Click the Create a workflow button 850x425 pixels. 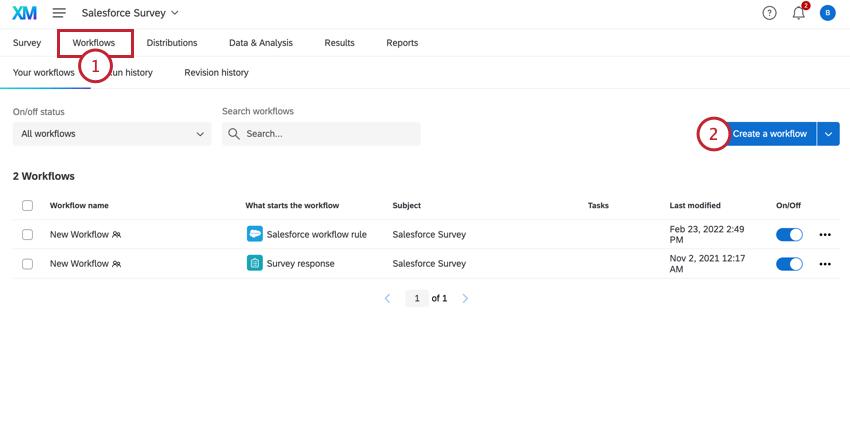770,134
